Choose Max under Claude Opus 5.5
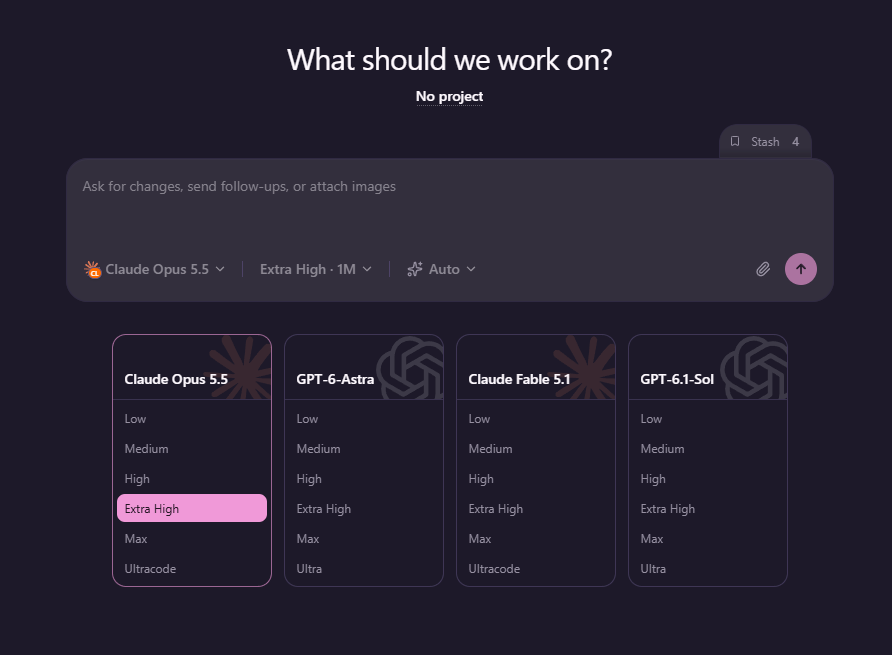892x655 pixels. [x=192, y=539]
